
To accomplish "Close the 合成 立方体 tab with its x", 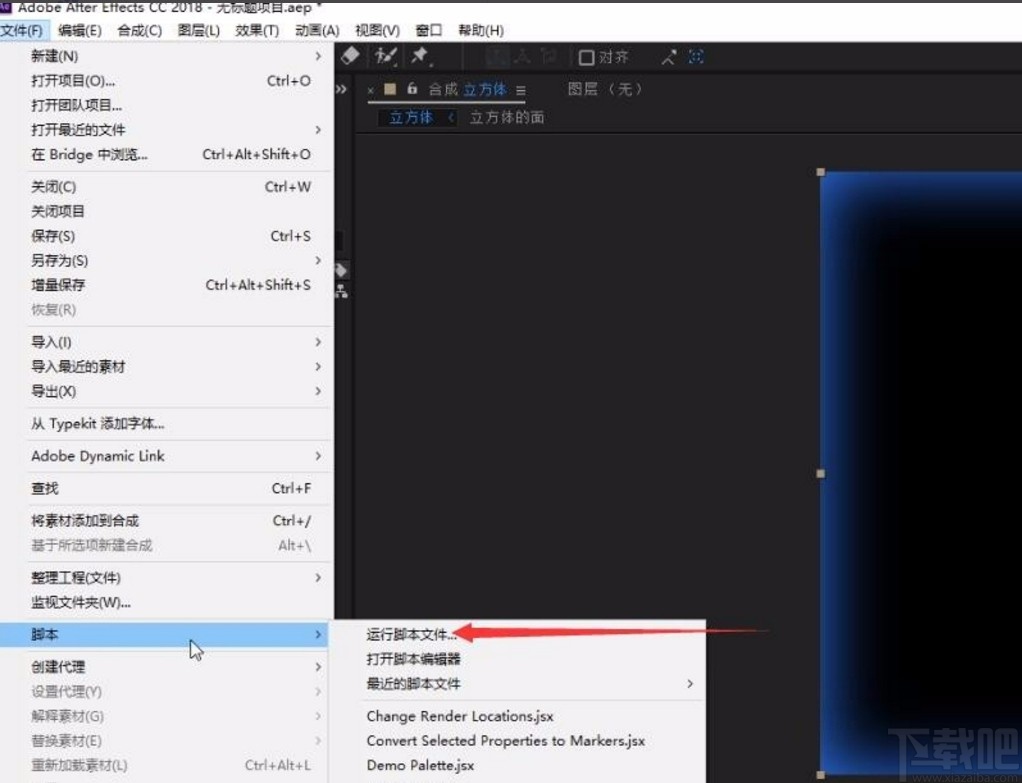I will pos(370,89).
